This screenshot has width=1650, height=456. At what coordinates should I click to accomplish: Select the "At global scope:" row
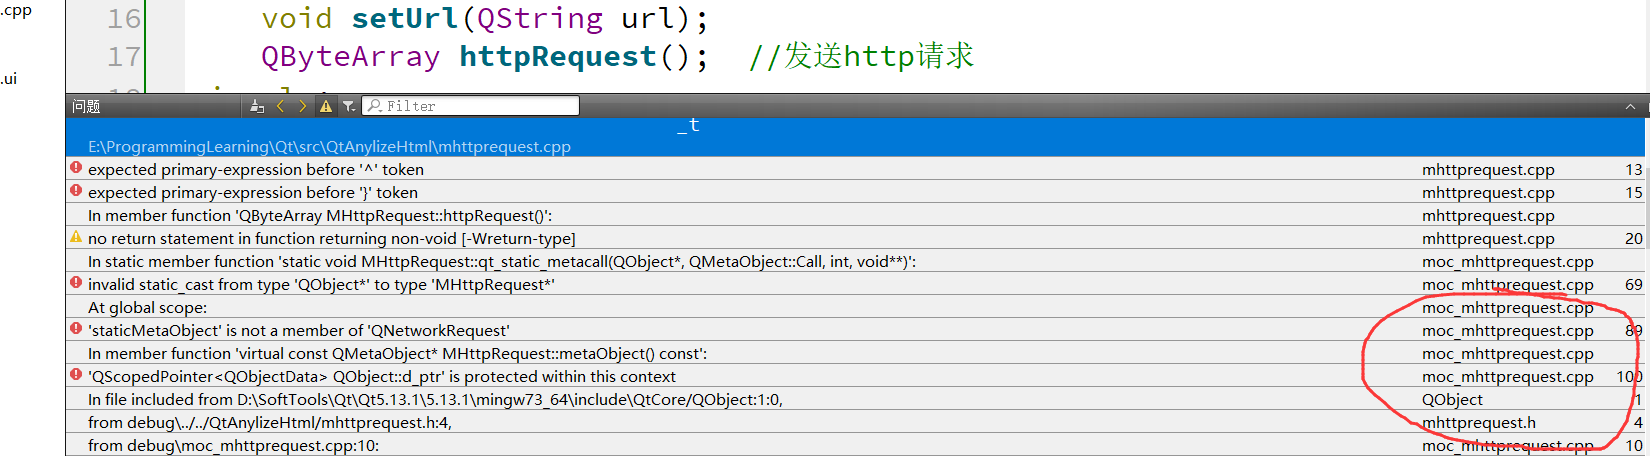point(855,307)
